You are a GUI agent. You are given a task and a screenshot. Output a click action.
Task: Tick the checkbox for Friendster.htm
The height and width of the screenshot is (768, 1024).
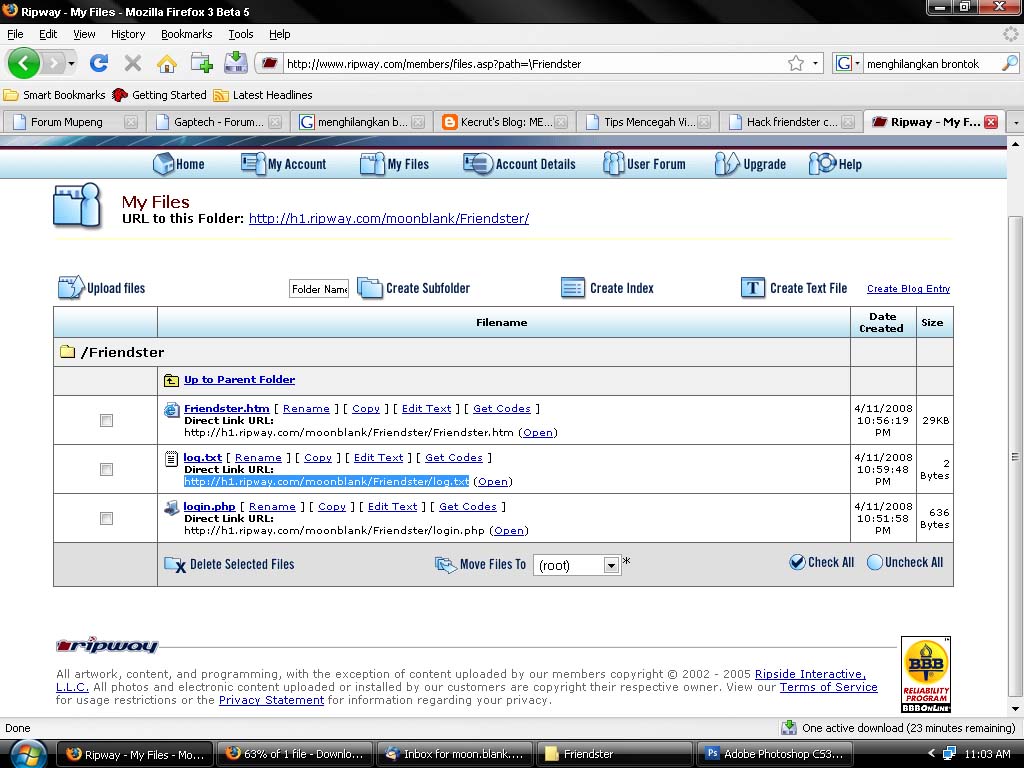(106, 421)
